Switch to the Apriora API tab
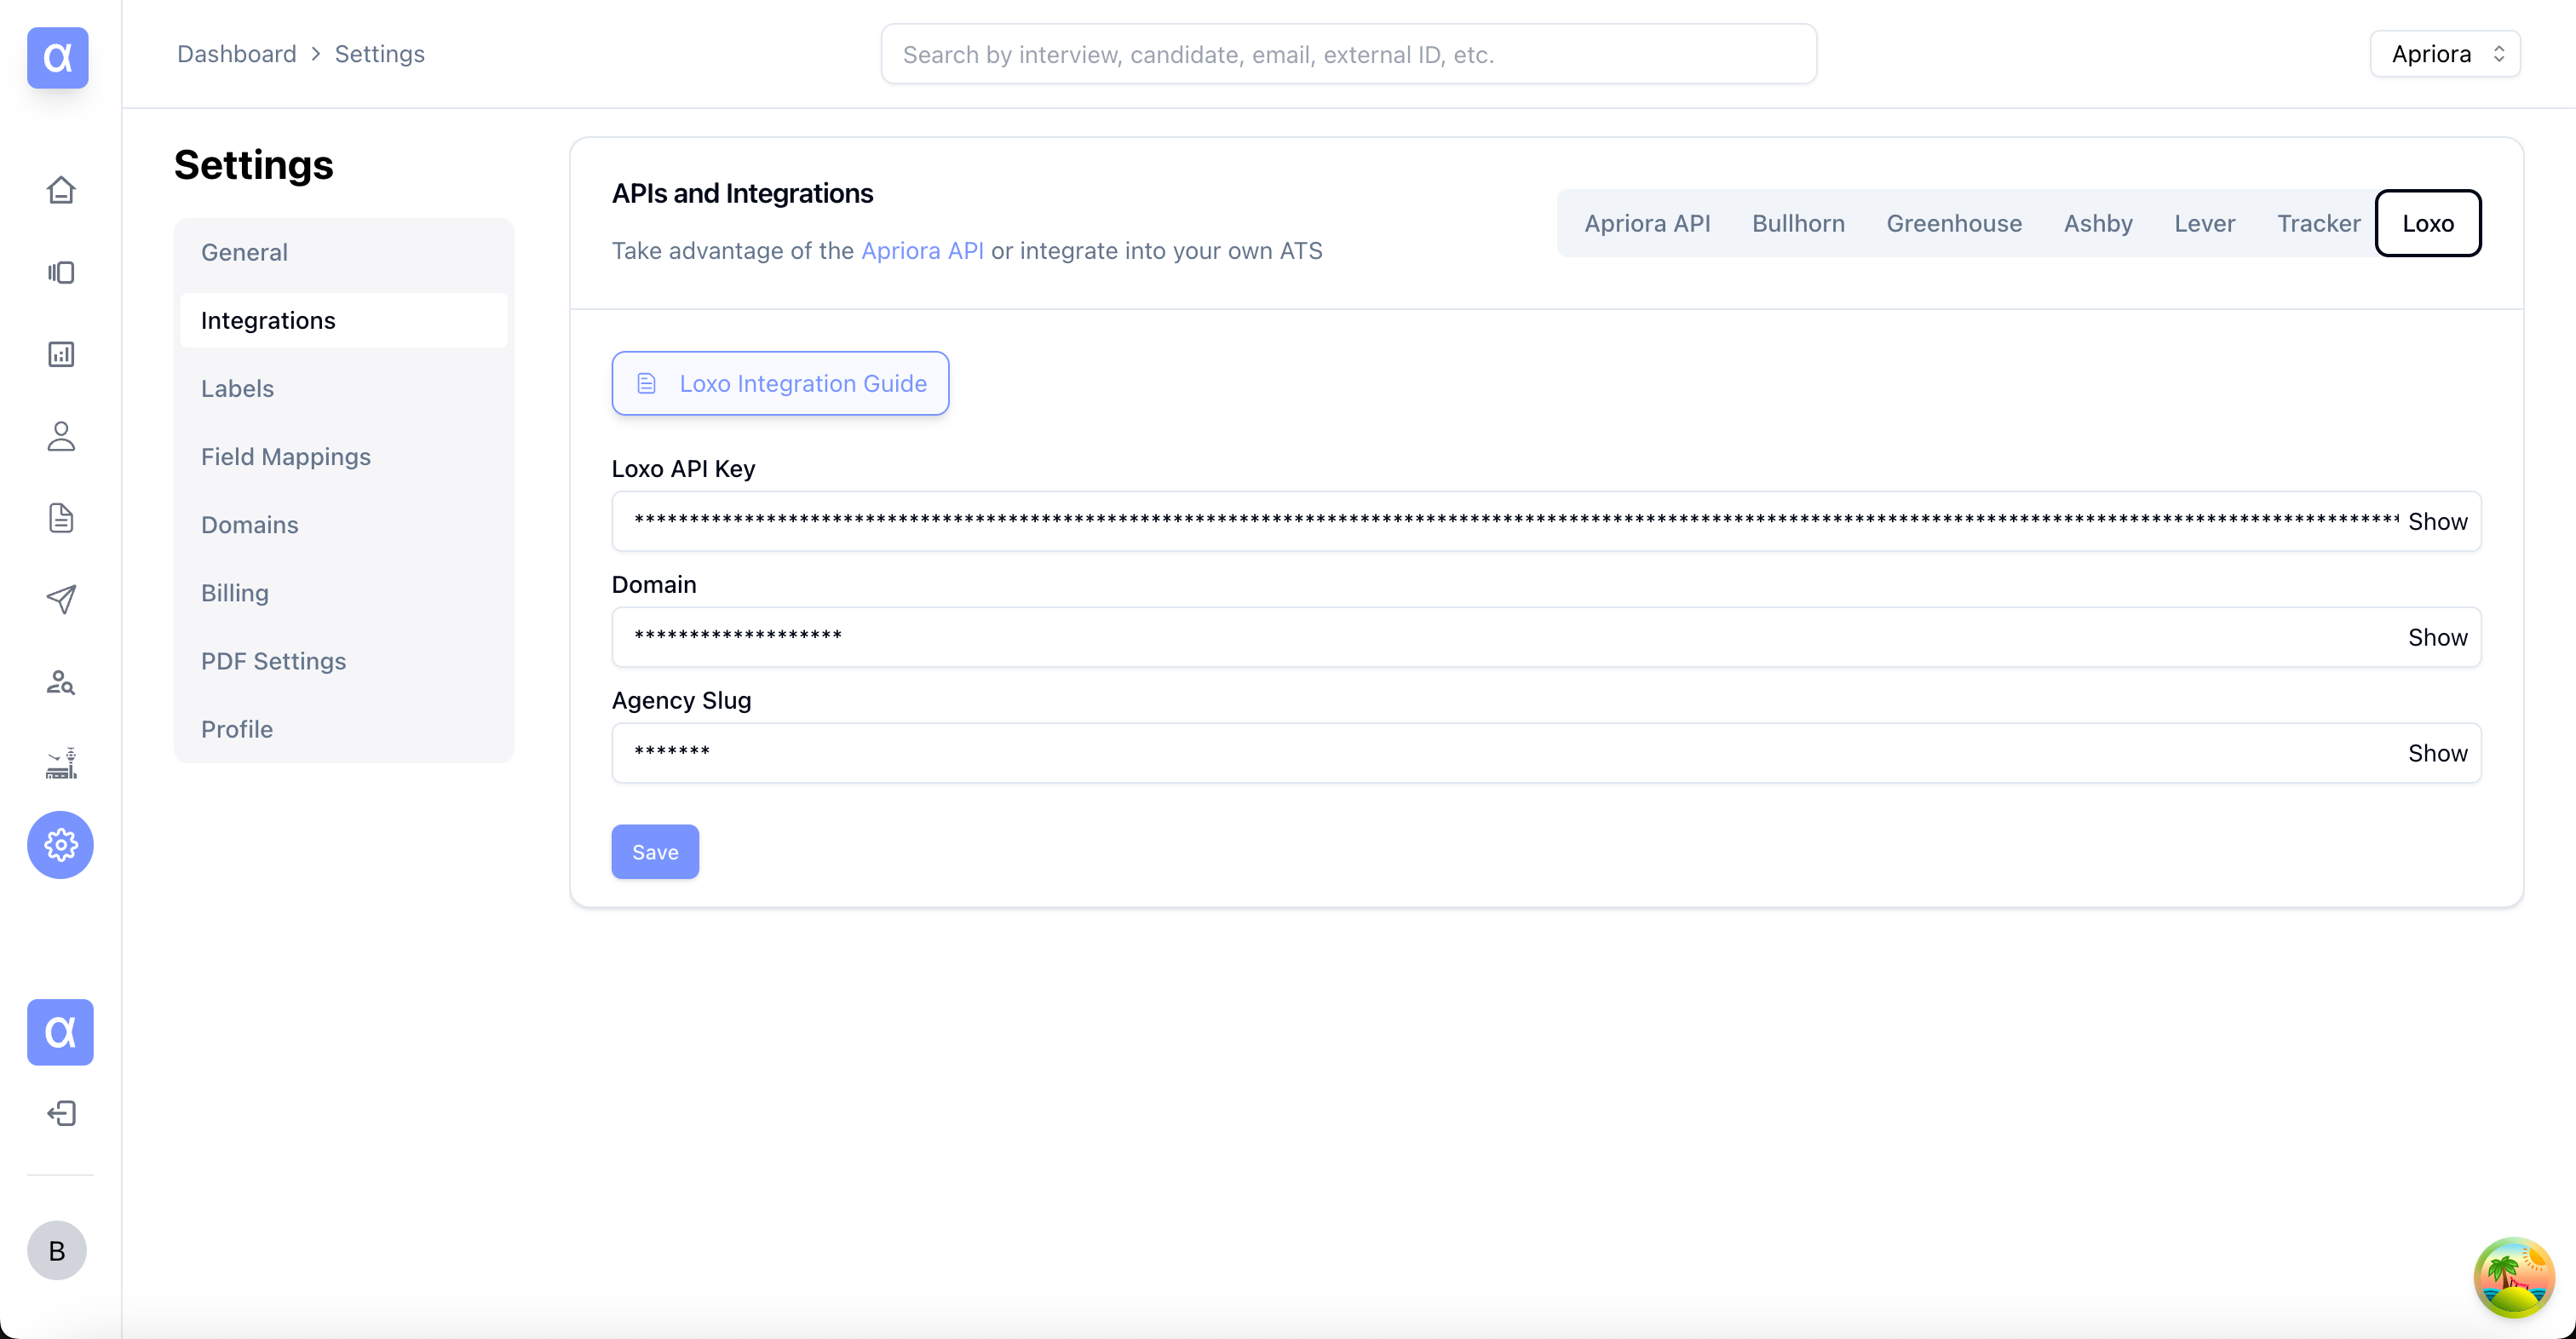The height and width of the screenshot is (1339, 2576). click(1647, 223)
